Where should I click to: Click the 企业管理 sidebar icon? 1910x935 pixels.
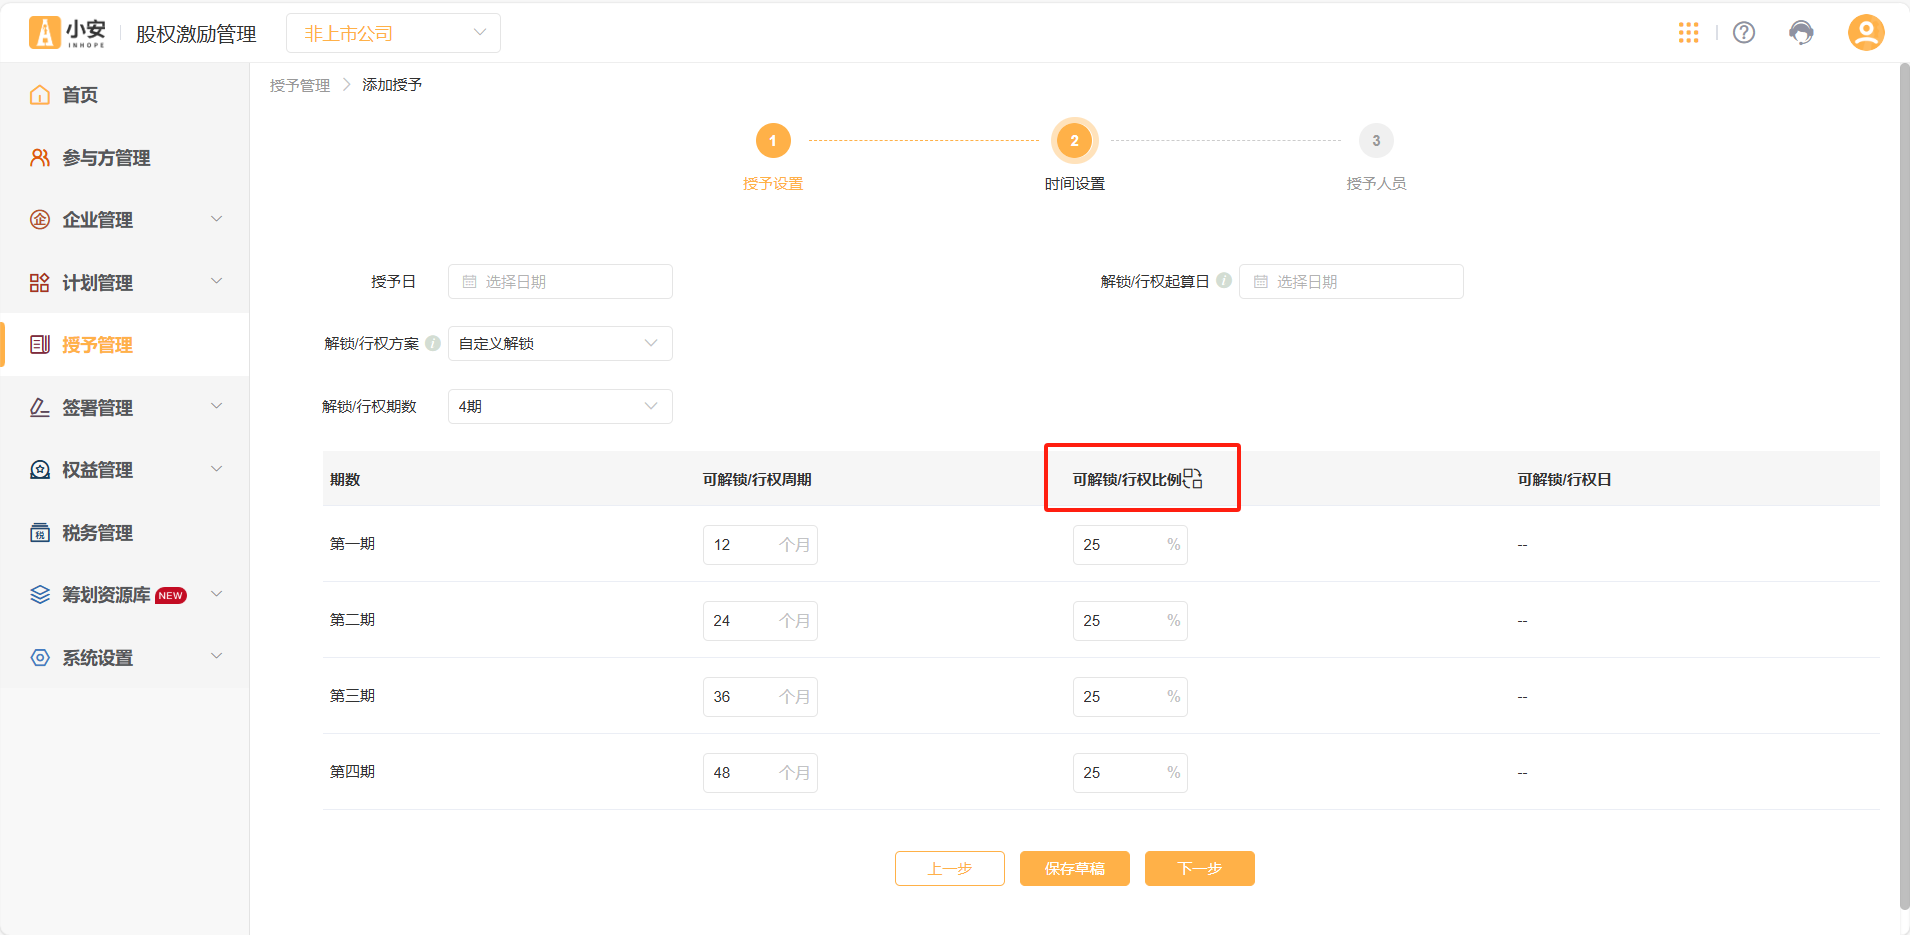pyautogui.click(x=40, y=220)
